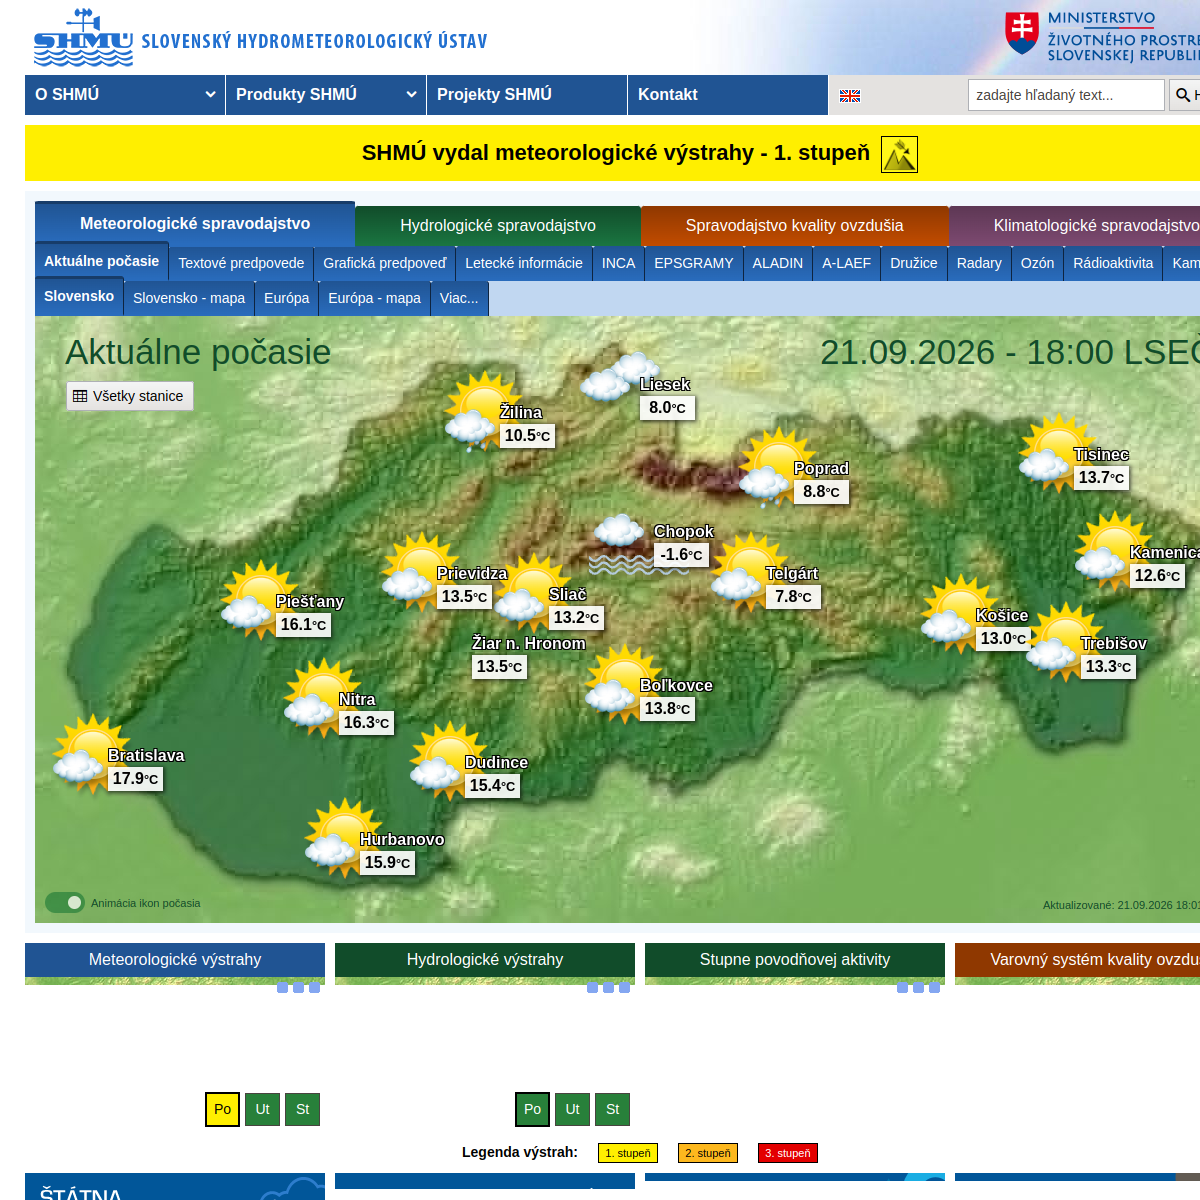The height and width of the screenshot is (1200, 1200).
Task: Open the Radary tab
Action: pyautogui.click(x=979, y=263)
